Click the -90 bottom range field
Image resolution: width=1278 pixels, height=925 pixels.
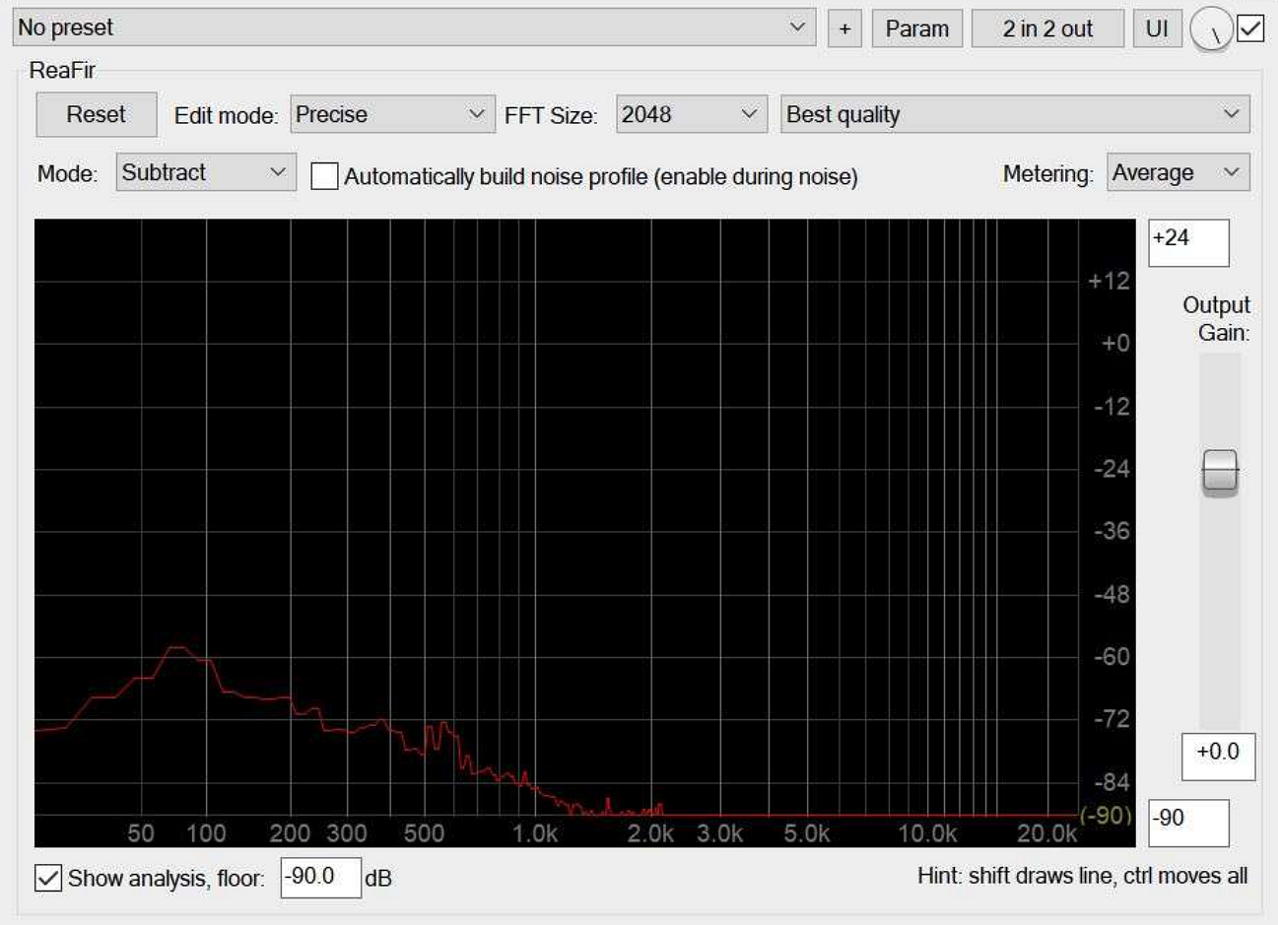pyautogui.click(x=1188, y=821)
